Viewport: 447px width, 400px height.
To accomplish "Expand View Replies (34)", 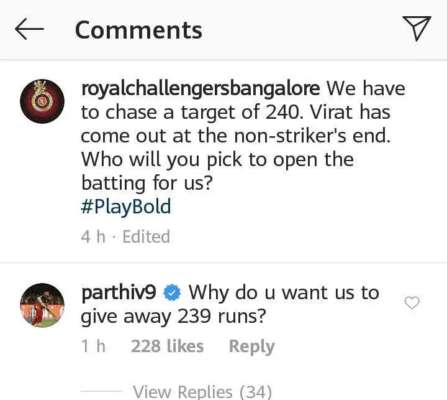I will pos(203,391).
